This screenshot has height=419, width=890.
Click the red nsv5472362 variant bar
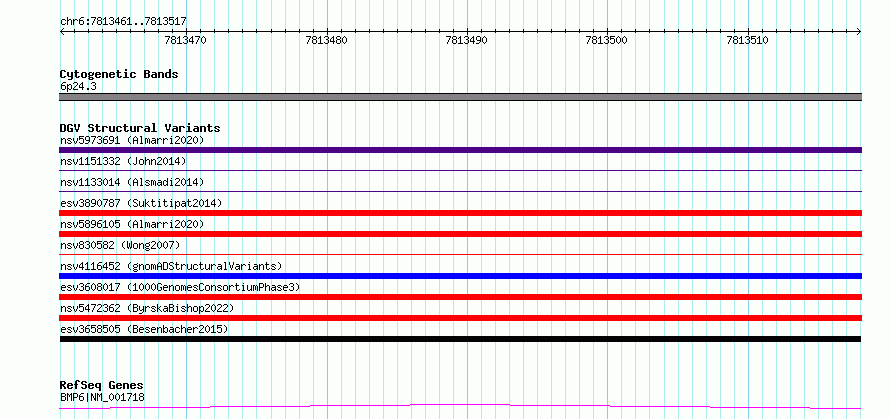point(460,318)
